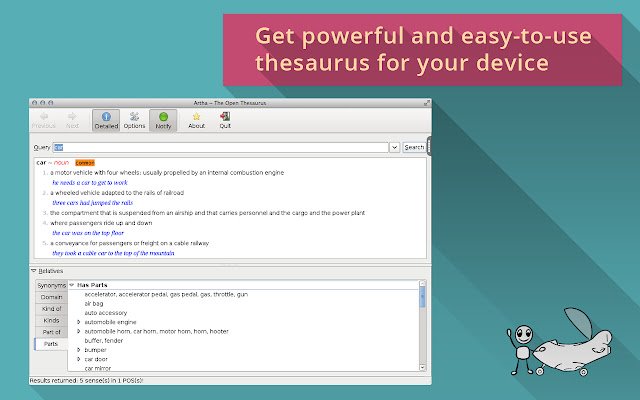Image resolution: width=640 pixels, height=400 pixels.
Task: Click example 'the car was on the top floor'
Action: [88, 233]
